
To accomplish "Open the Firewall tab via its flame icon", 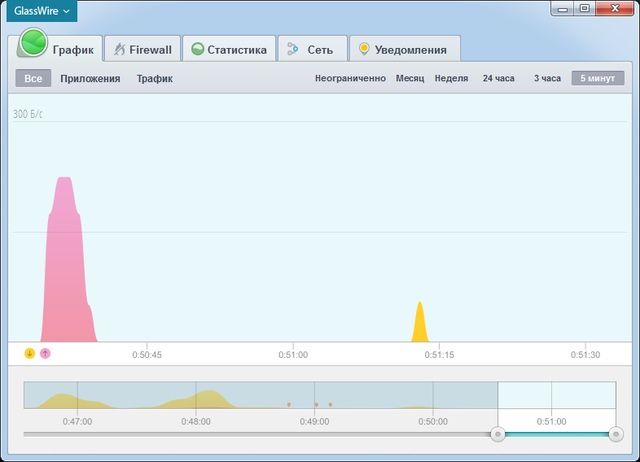I will [x=118, y=49].
